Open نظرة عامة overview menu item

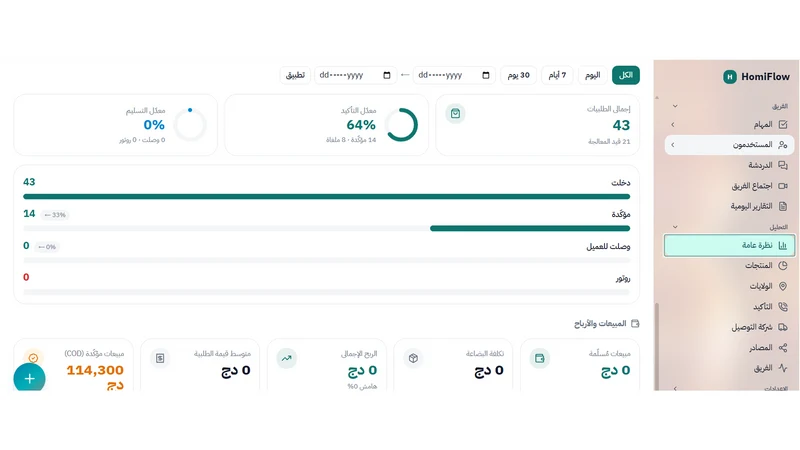coord(729,245)
